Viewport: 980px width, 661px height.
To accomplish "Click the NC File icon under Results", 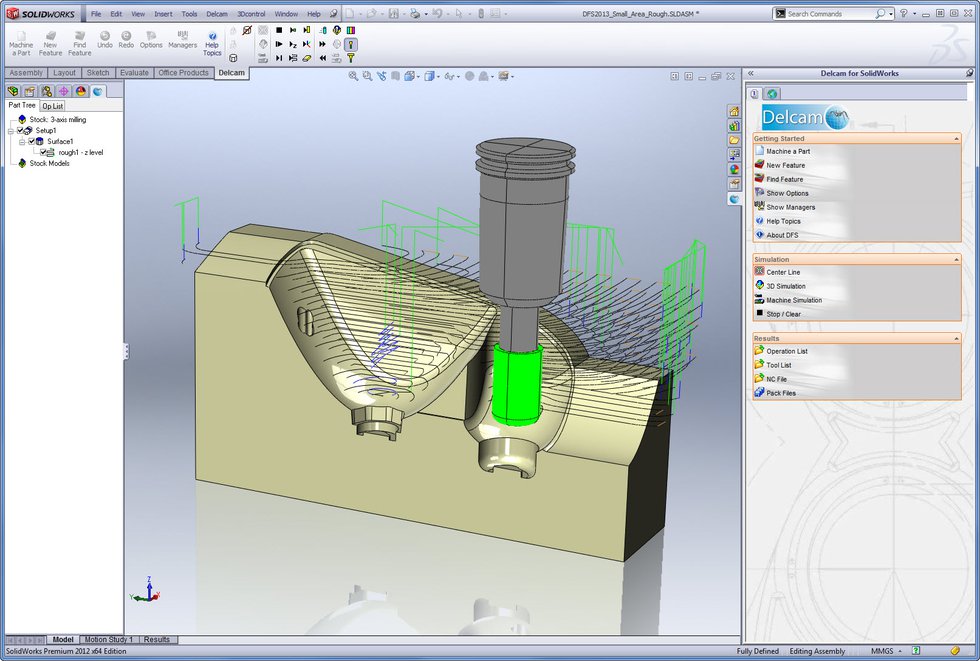I will pyautogui.click(x=762, y=379).
